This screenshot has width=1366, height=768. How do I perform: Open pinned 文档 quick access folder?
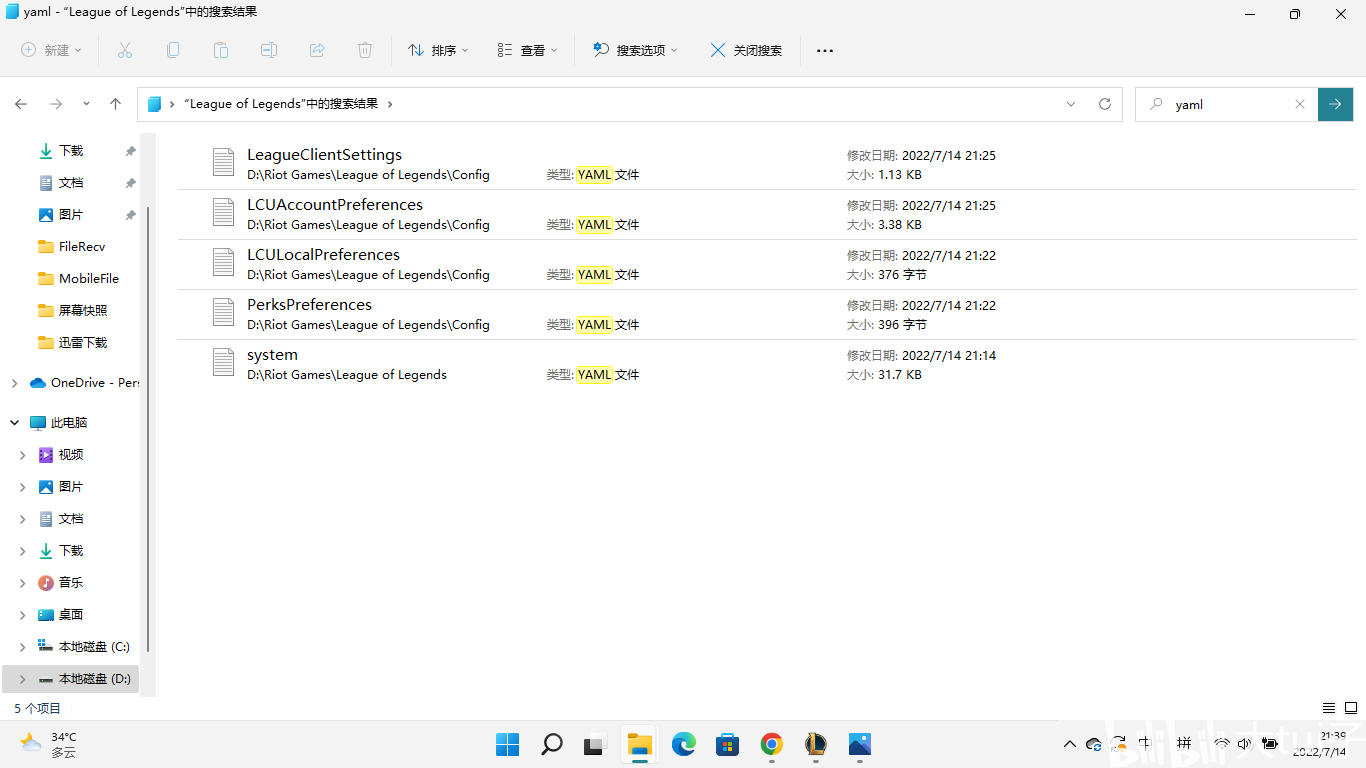(x=71, y=183)
